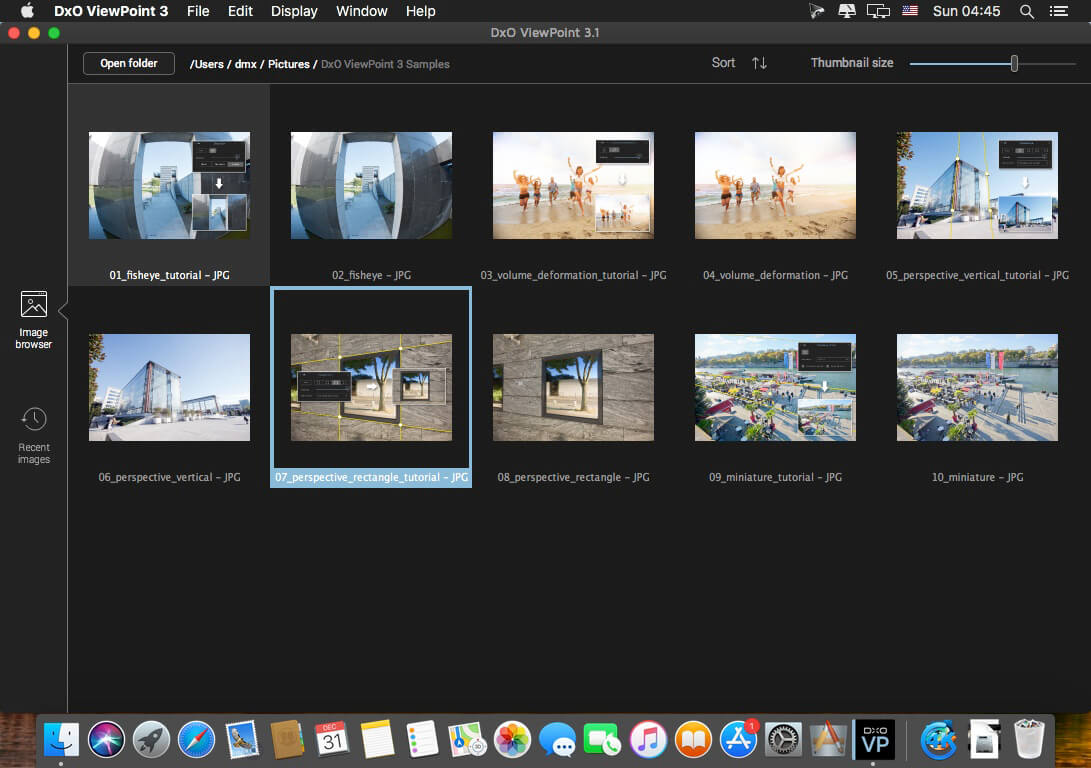The image size is (1091, 768).
Task: Toggle the Sort order arrows icon
Action: pyautogui.click(x=759, y=63)
